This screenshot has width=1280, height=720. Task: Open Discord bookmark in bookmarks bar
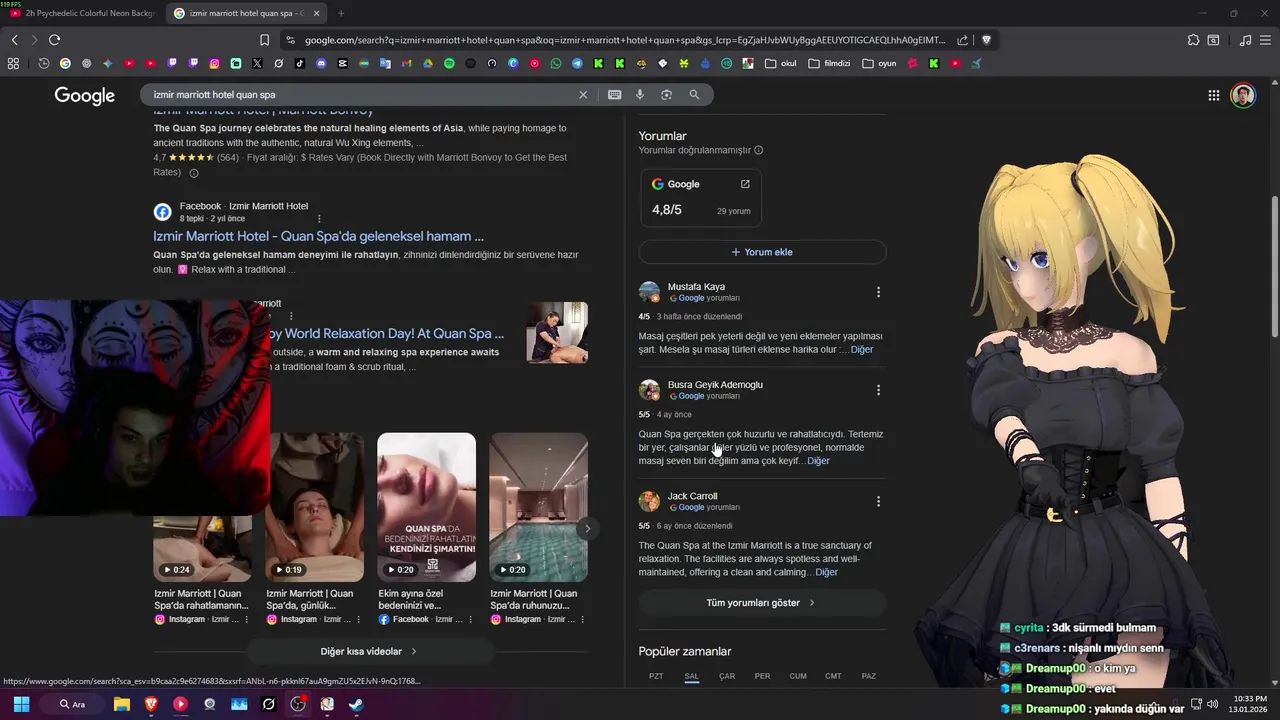coord(321,63)
